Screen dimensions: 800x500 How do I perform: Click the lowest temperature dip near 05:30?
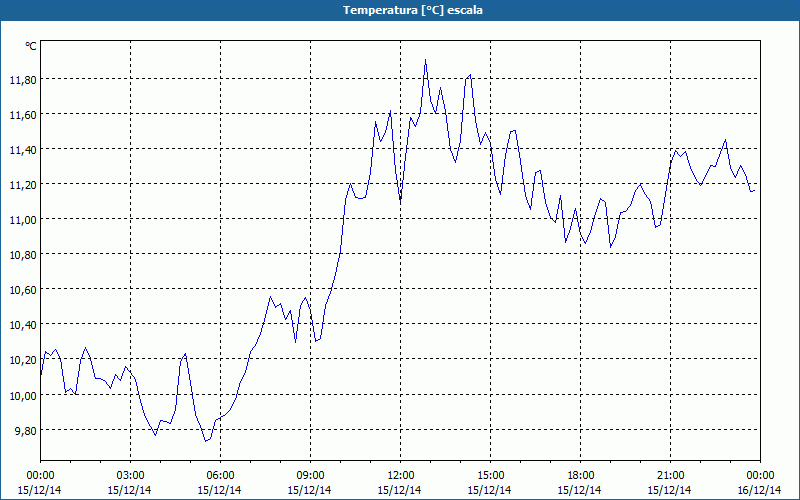tap(206, 441)
